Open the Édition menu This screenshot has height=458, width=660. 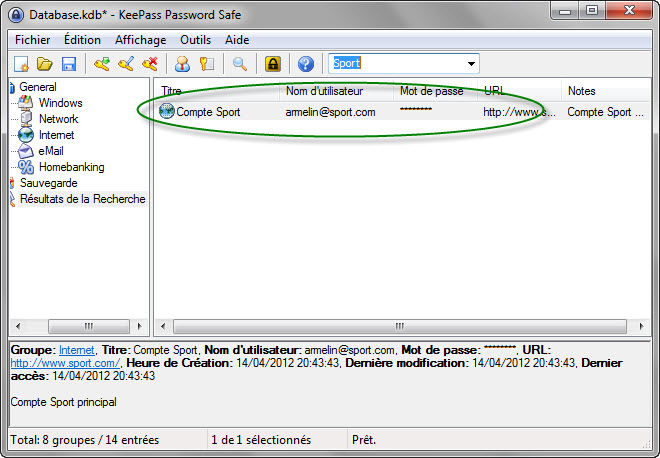coord(82,40)
